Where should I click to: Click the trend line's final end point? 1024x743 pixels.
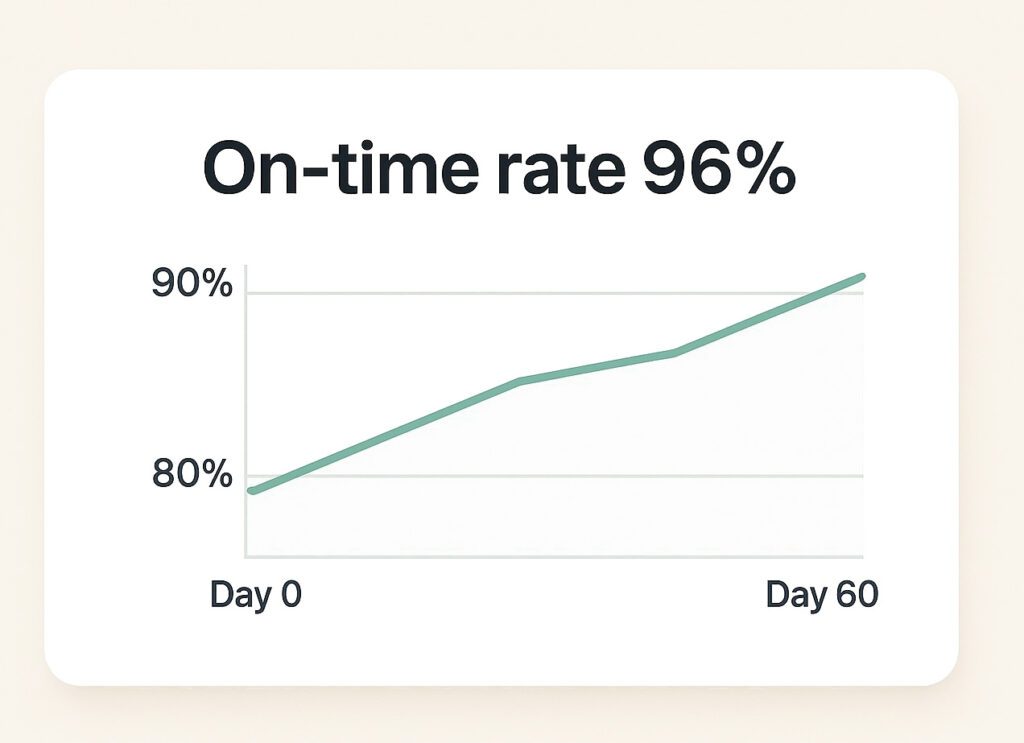point(860,277)
